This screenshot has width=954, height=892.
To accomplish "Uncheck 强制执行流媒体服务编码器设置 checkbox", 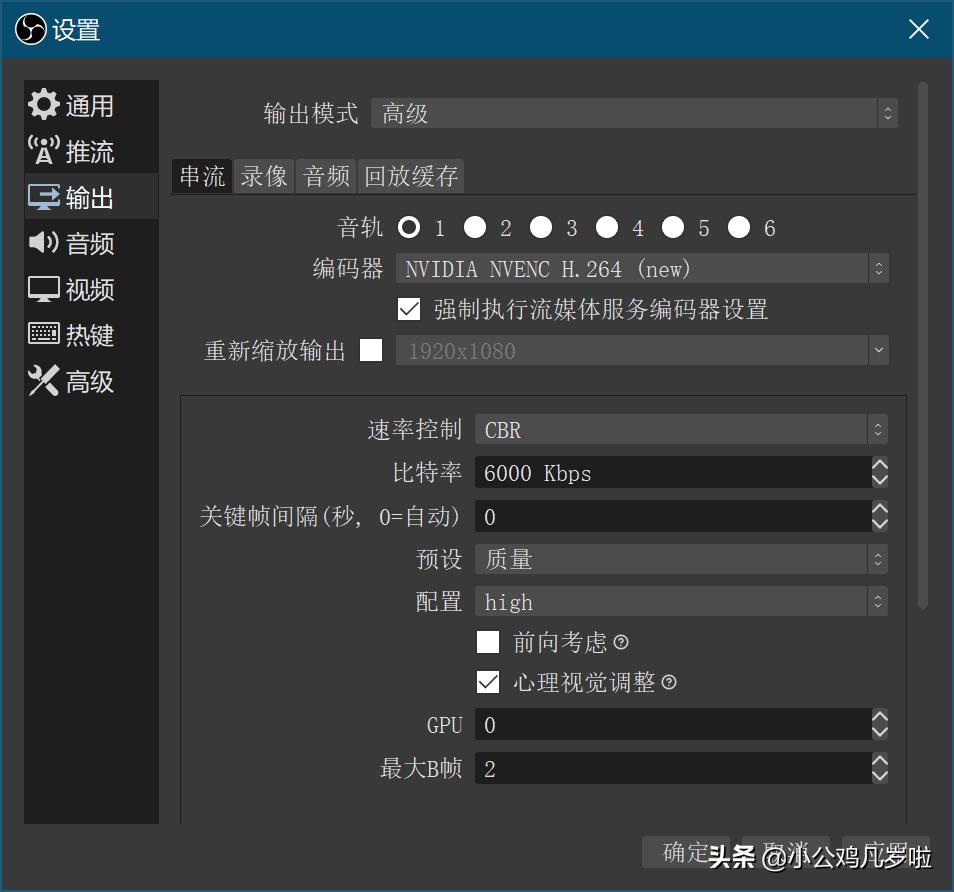I will pos(409,309).
